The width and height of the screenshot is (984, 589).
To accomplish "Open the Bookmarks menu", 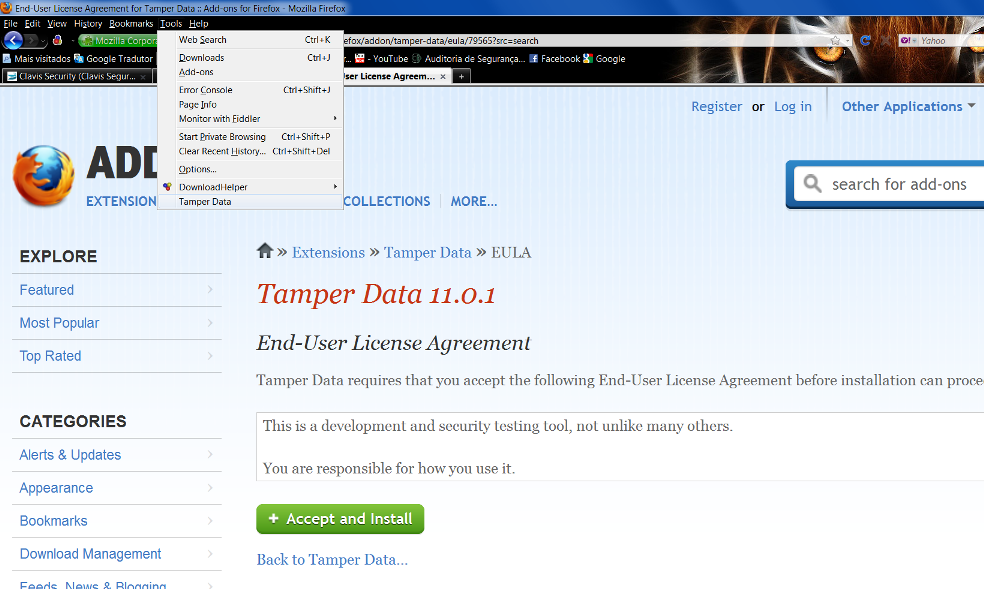I will tap(131, 24).
